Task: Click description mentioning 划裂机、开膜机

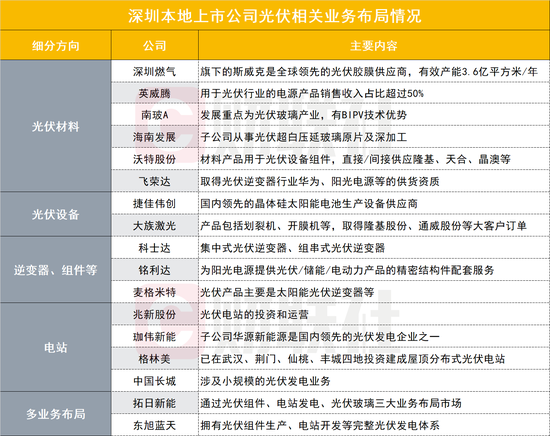Action: tap(363, 226)
